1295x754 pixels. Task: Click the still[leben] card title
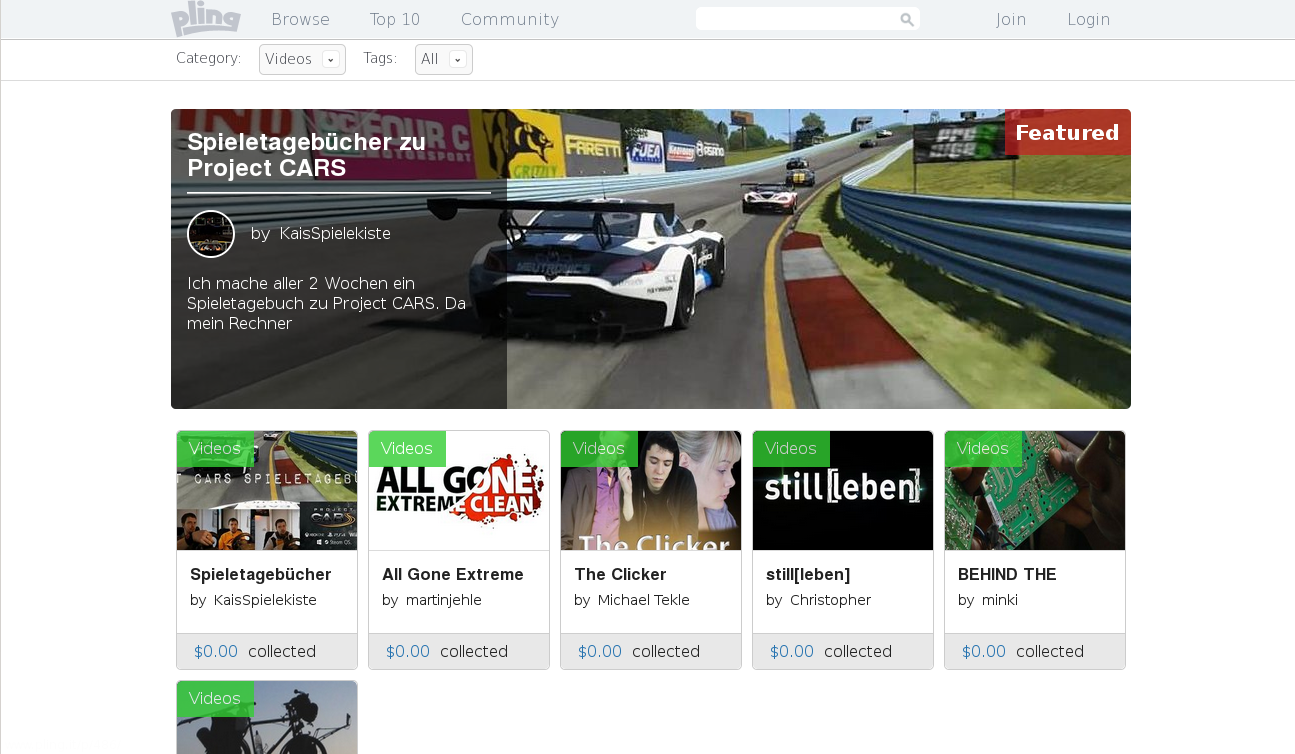808,575
